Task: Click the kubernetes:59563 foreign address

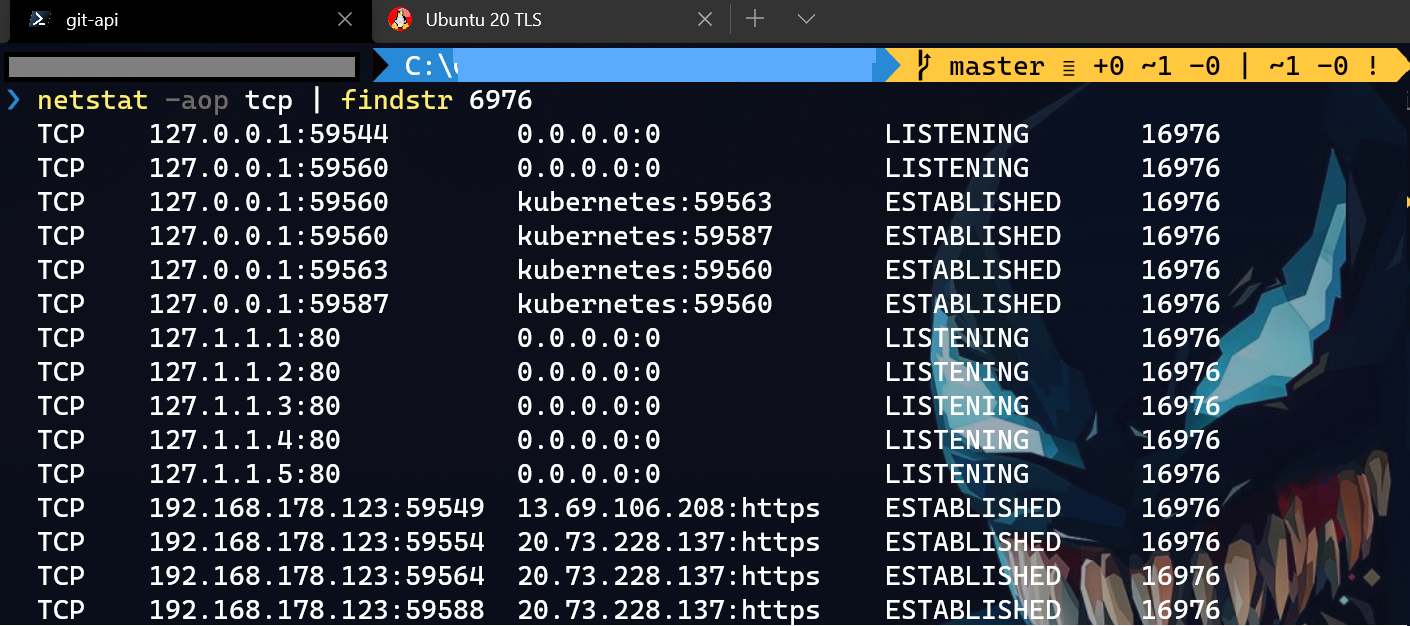Action: pyautogui.click(x=644, y=202)
